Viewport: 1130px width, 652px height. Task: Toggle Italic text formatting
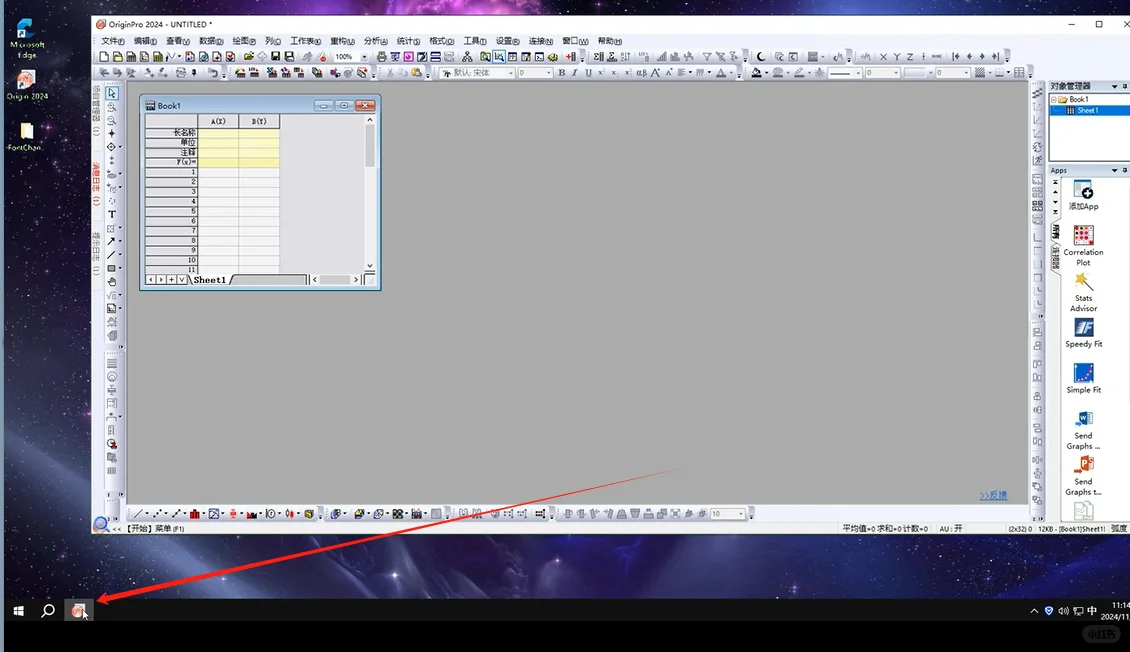coord(574,73)
